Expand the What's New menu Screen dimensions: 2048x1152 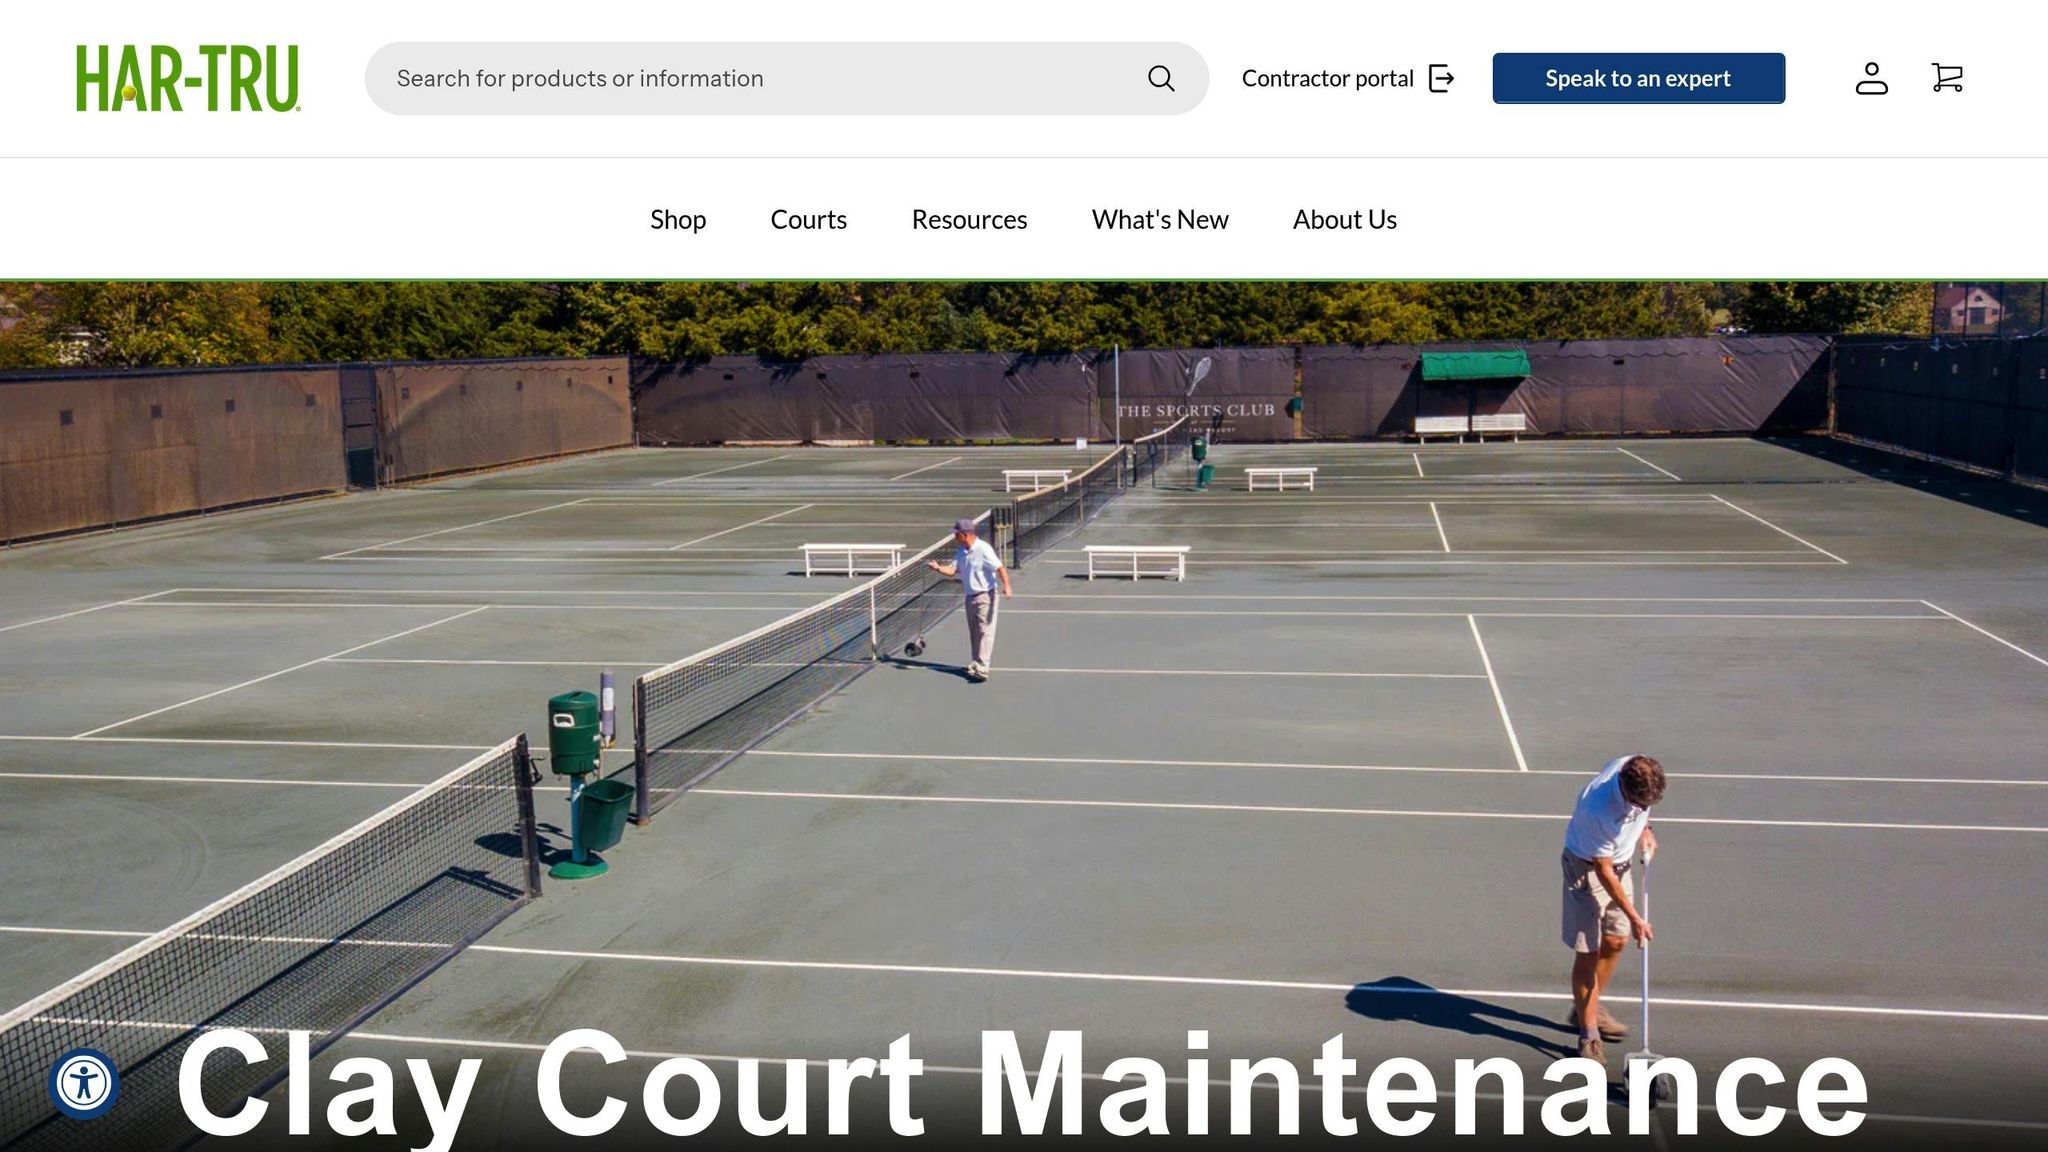point(1160,219)
